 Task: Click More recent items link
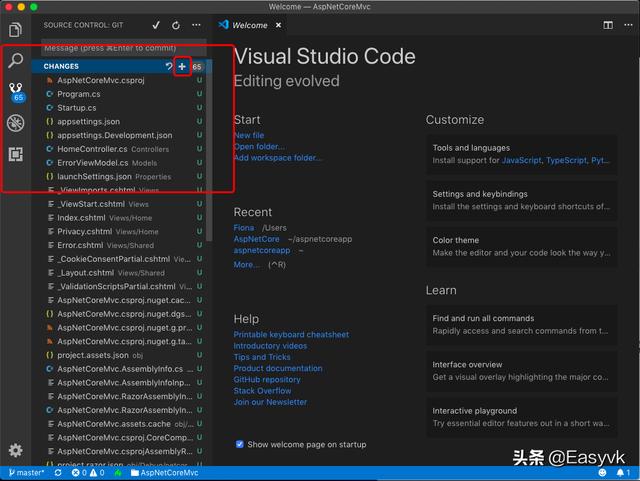point(246,265)
